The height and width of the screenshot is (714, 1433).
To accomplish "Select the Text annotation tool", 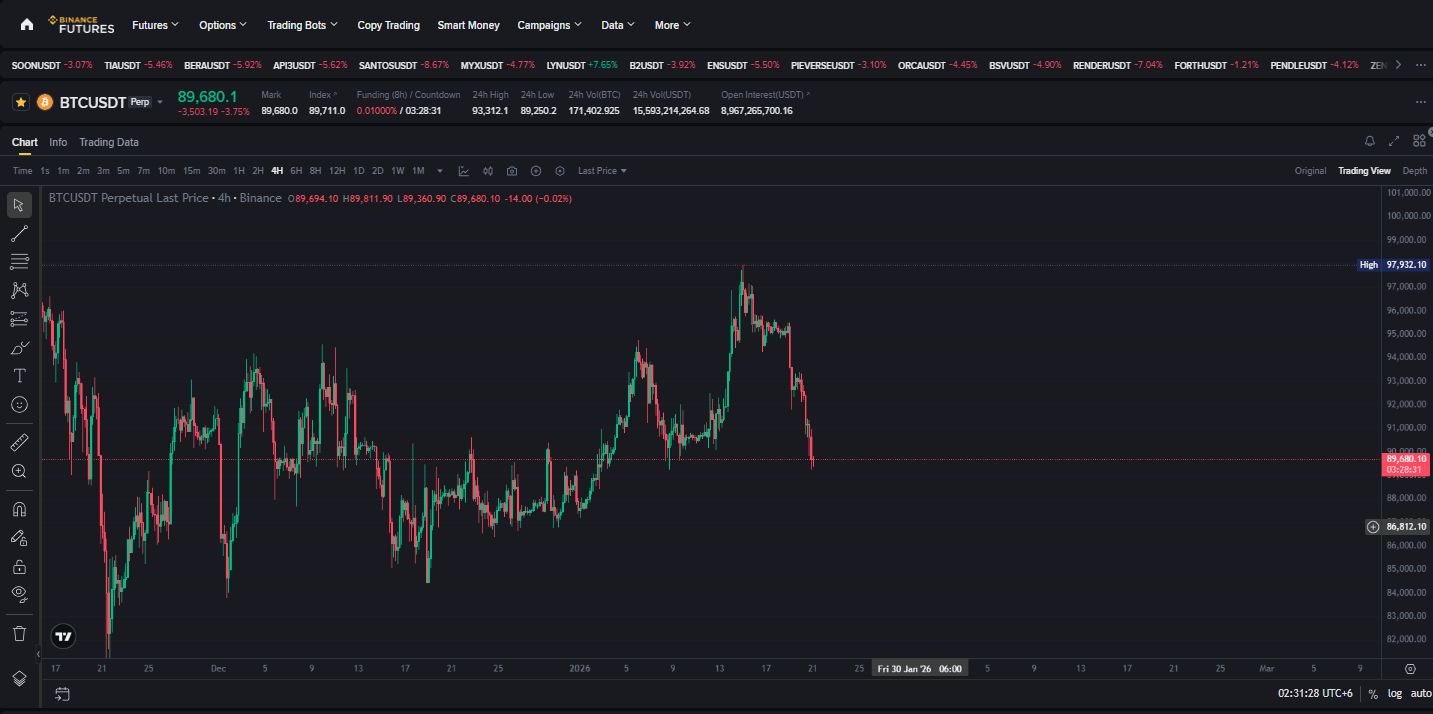I will pyautogui.click(x=19, y=375).
